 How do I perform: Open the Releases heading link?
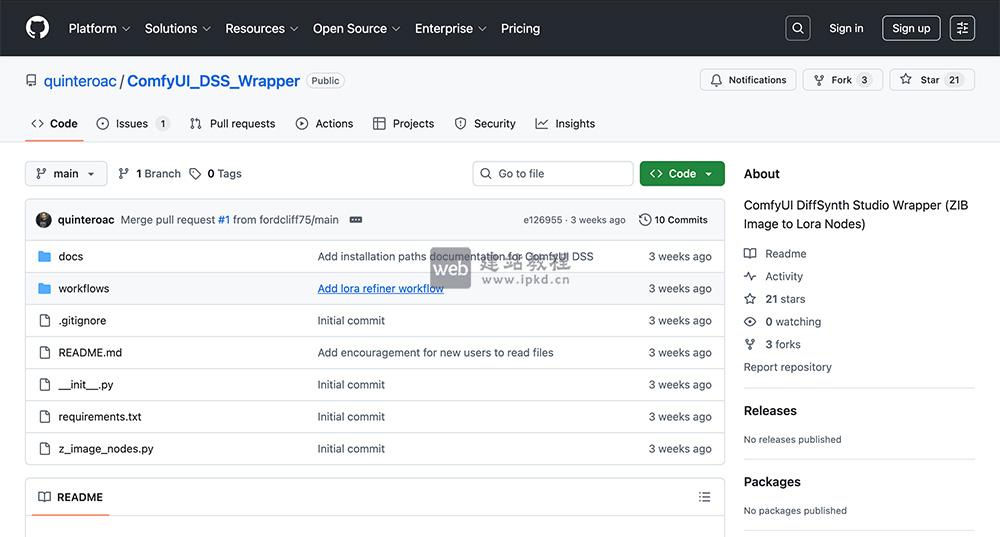[770, 411]
